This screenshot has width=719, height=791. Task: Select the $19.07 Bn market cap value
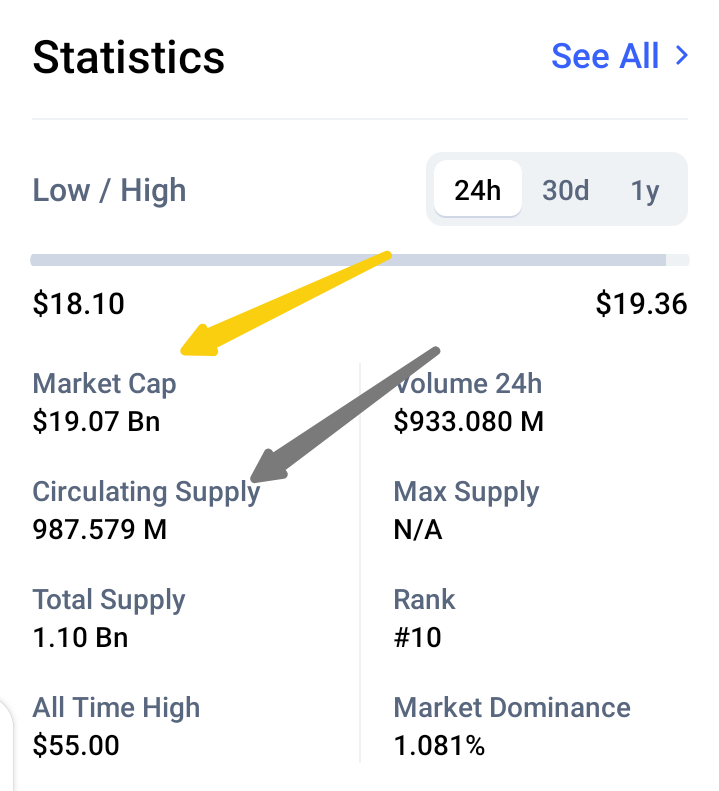pyautogui.click(x=96, y=421)
